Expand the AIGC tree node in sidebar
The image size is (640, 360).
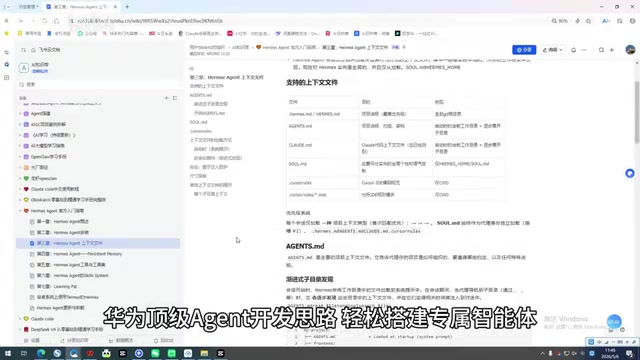(x=20, y=124)
